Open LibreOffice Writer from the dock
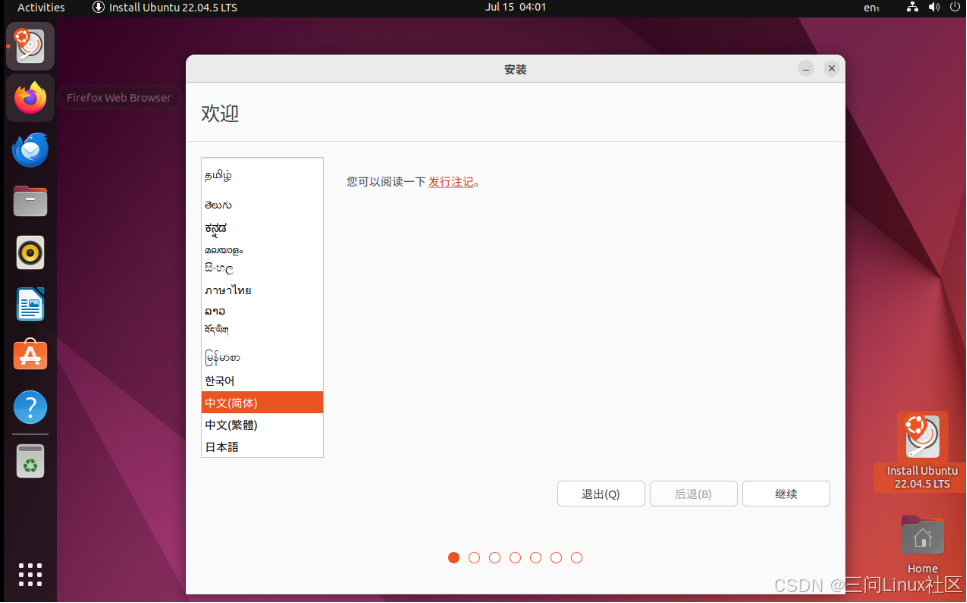This screenshot has height=603, width=967. [30, 304]
